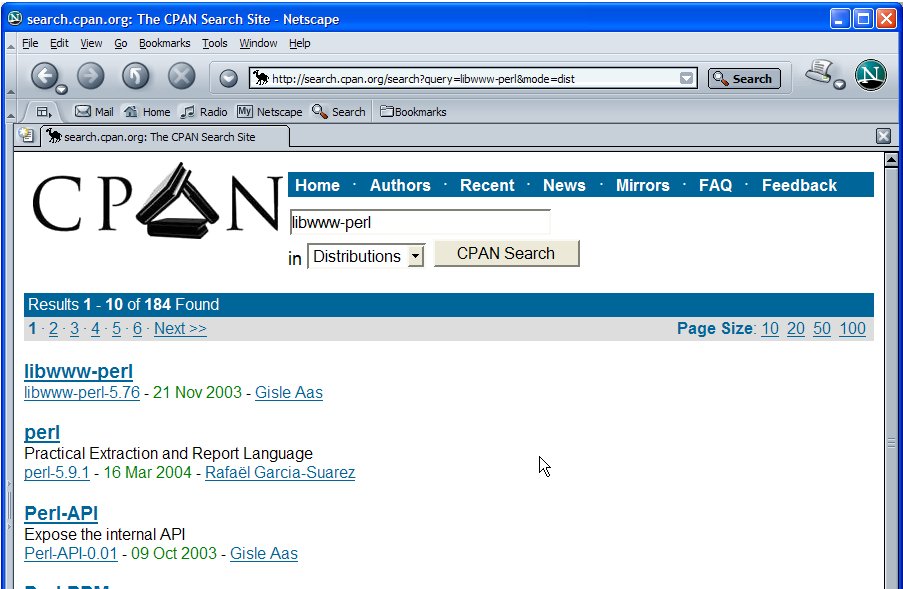Screen dimensions: 903x589
Task: Set page size to 100
Action: [x=852, y=329]
